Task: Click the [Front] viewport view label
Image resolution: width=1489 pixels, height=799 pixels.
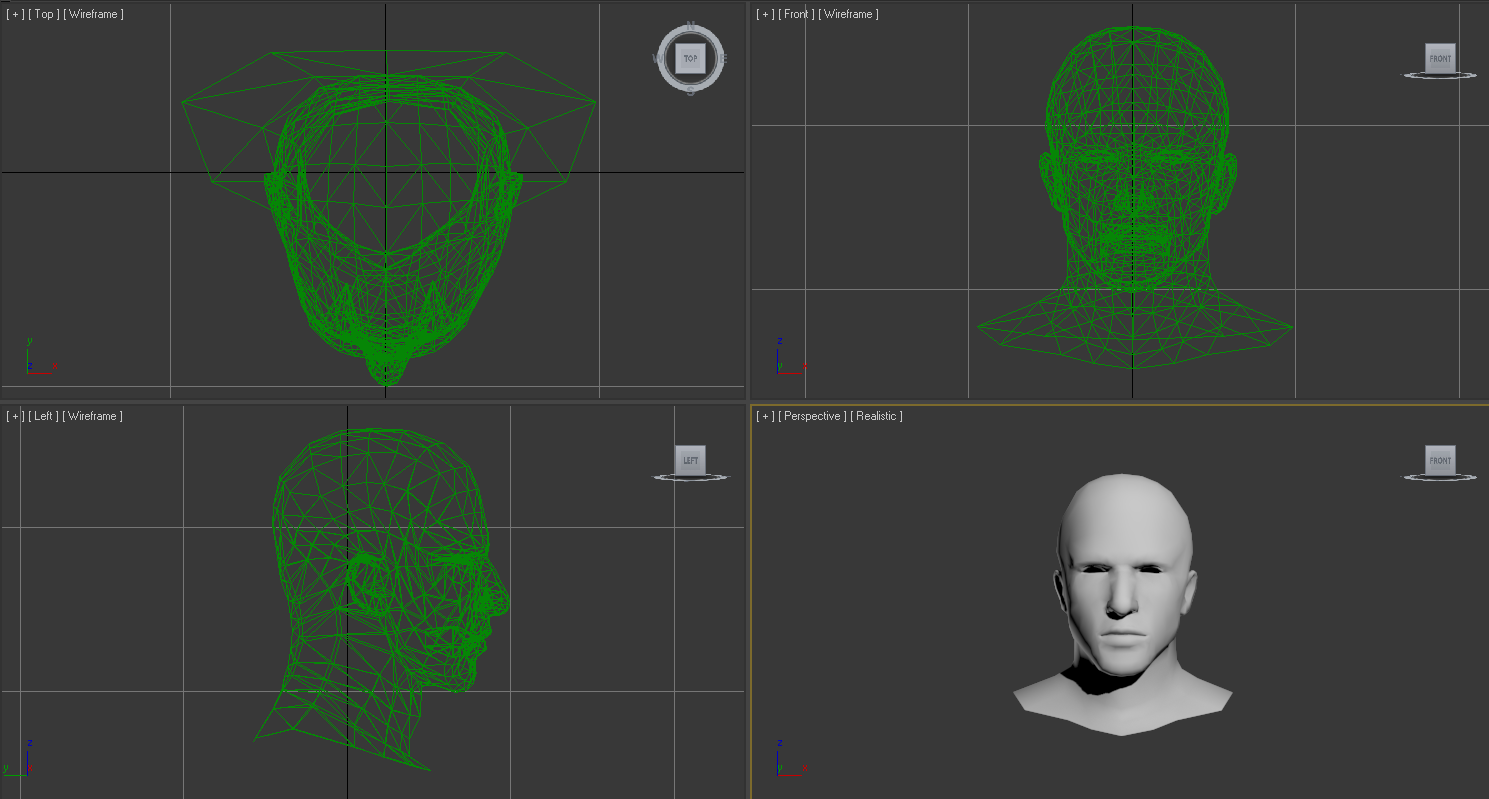Action: pos(796,14)
